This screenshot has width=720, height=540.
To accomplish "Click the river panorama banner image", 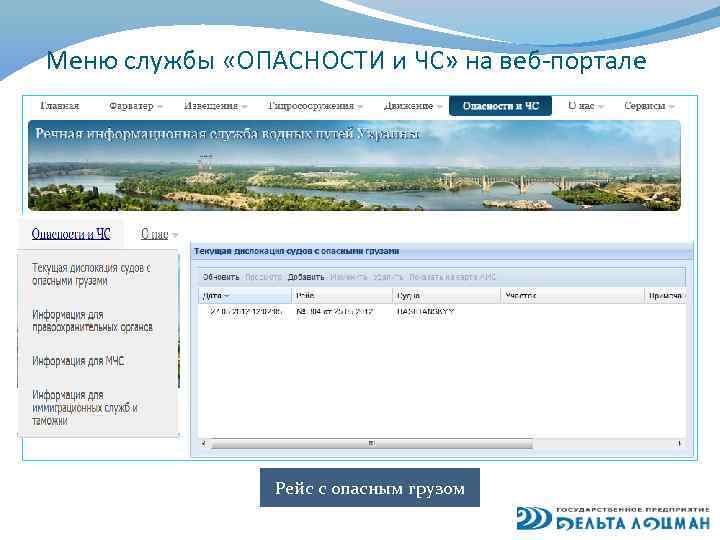I will pos(354,165).
